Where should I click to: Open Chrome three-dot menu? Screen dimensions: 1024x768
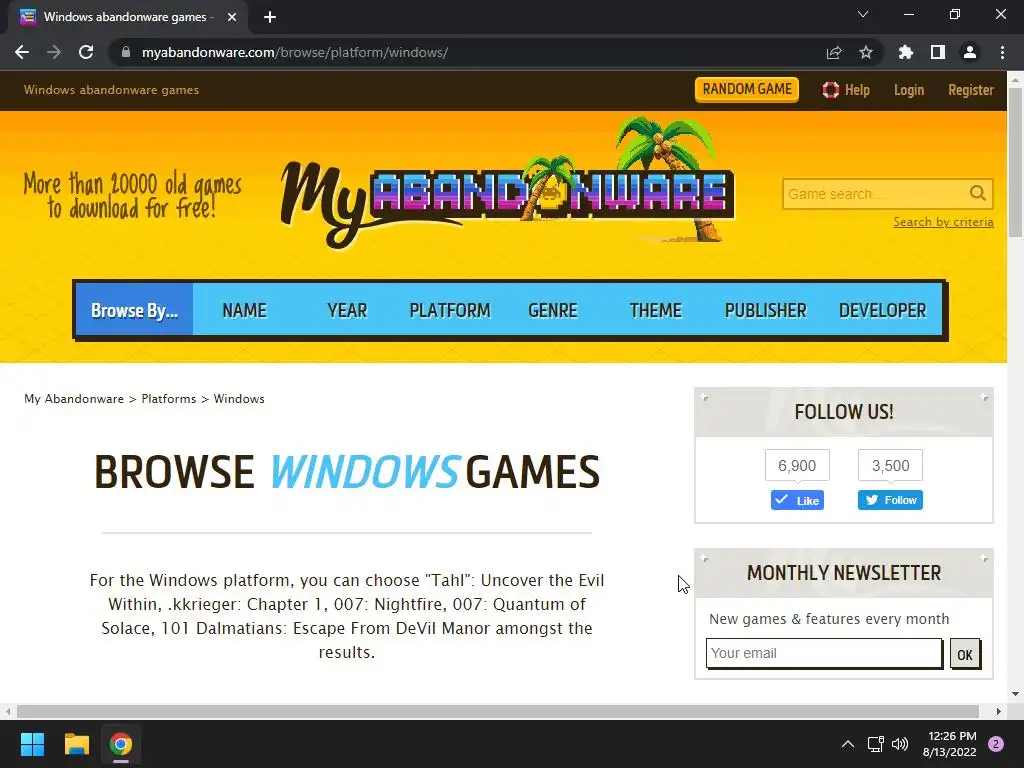(x=1002, y=52)
